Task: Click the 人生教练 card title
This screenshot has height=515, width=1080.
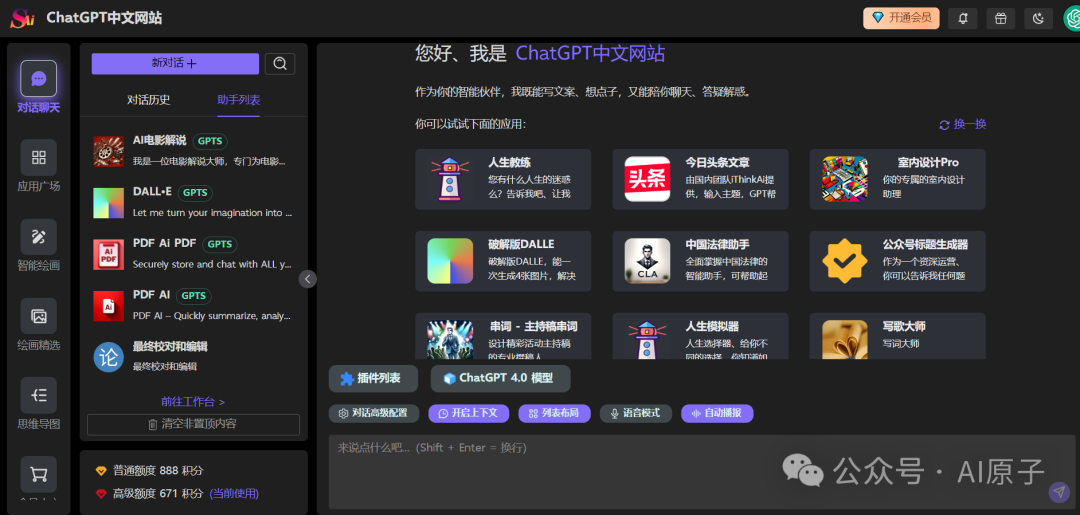Action: (509, 163)
